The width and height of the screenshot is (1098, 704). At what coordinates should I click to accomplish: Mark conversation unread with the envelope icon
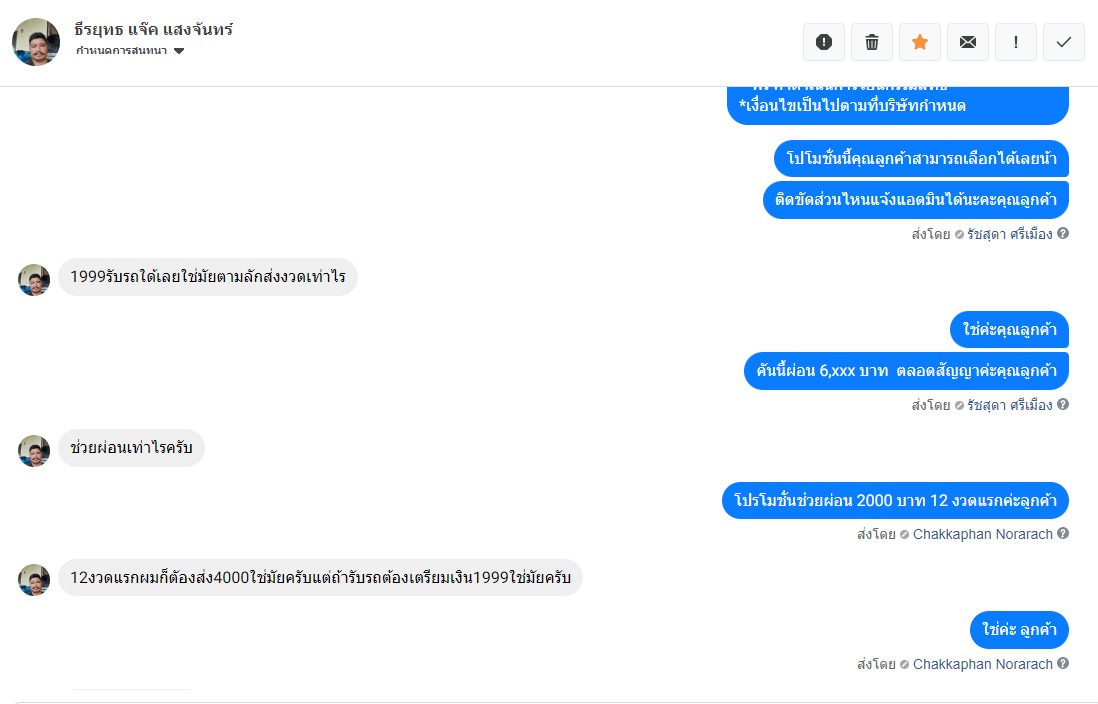coord(968,42)
